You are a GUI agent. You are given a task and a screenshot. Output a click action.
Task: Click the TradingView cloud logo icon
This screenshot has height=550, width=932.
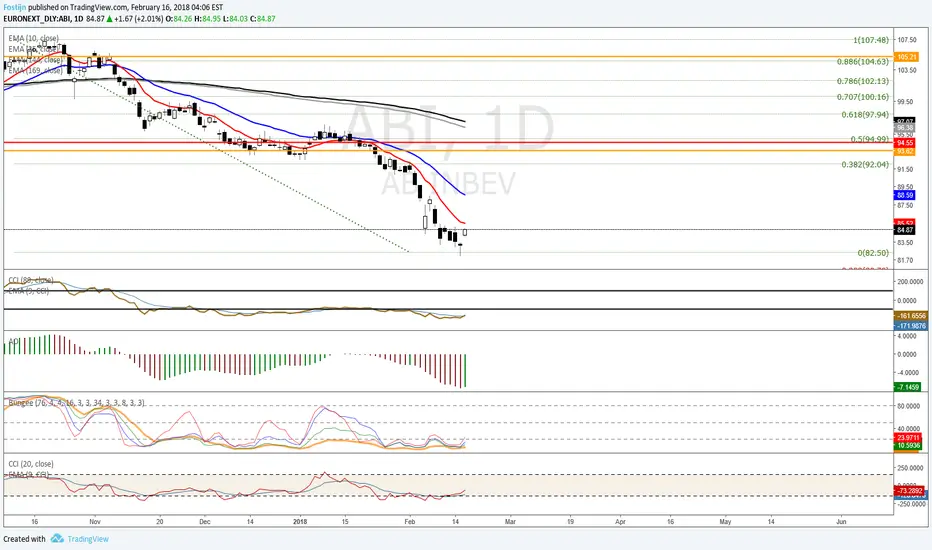pyautogui.click(x=57, y=539)
